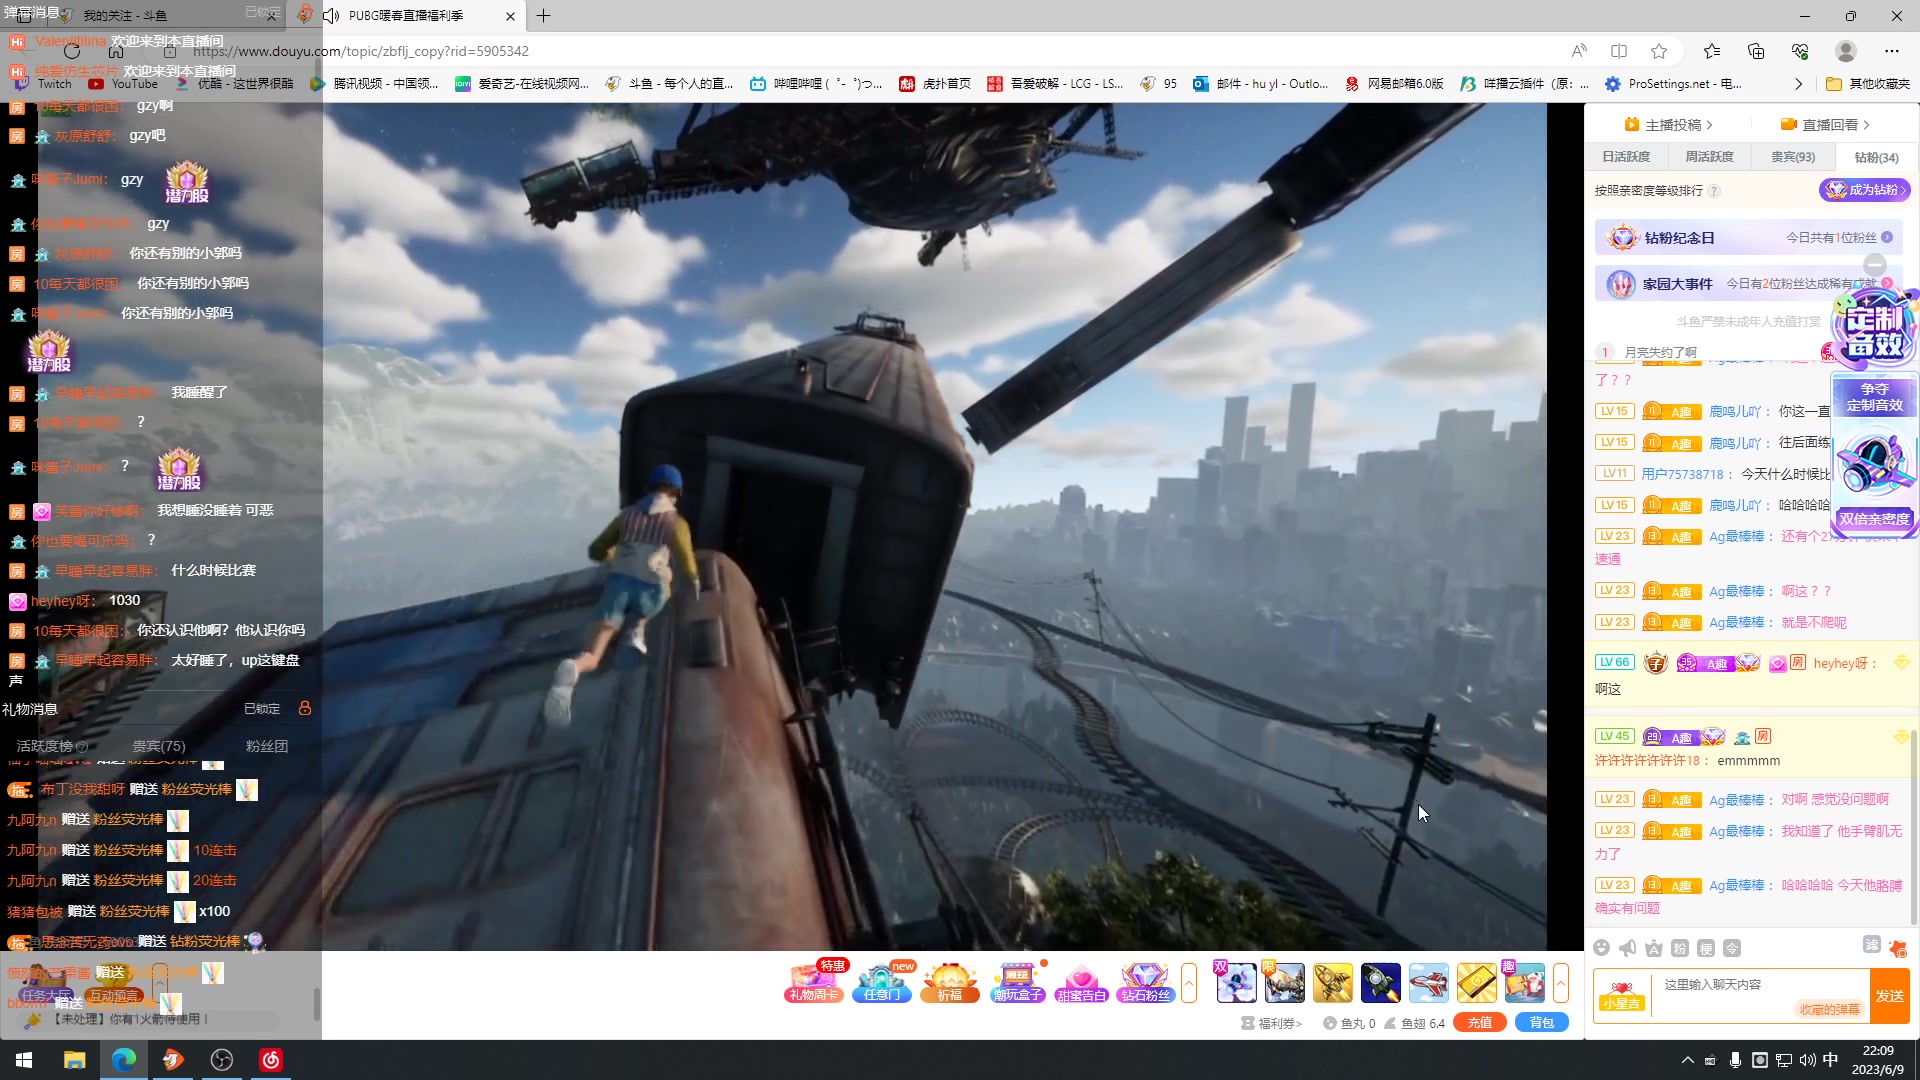
Task: Open the 哔哩哔哩 bookmark
Action: pyautogui.click(x=815, y=84)
